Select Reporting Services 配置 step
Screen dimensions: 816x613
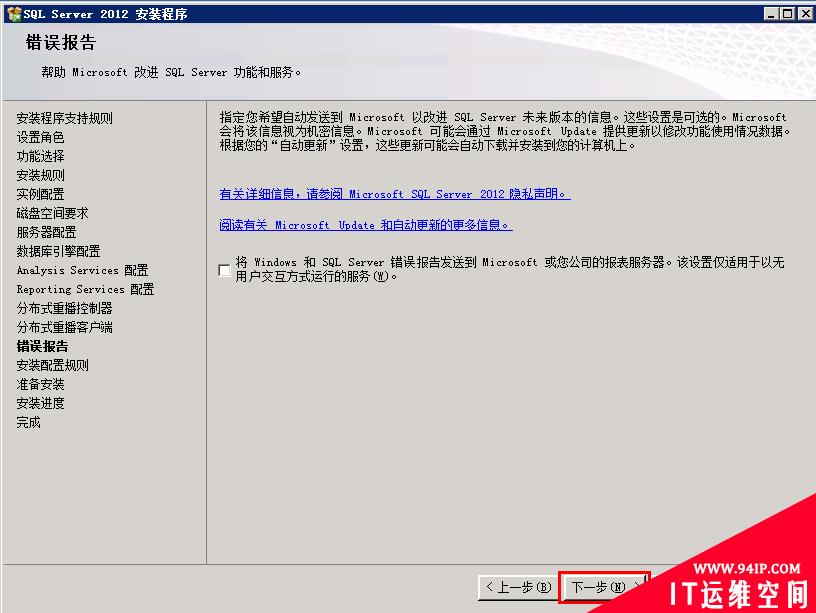(85, 289)
